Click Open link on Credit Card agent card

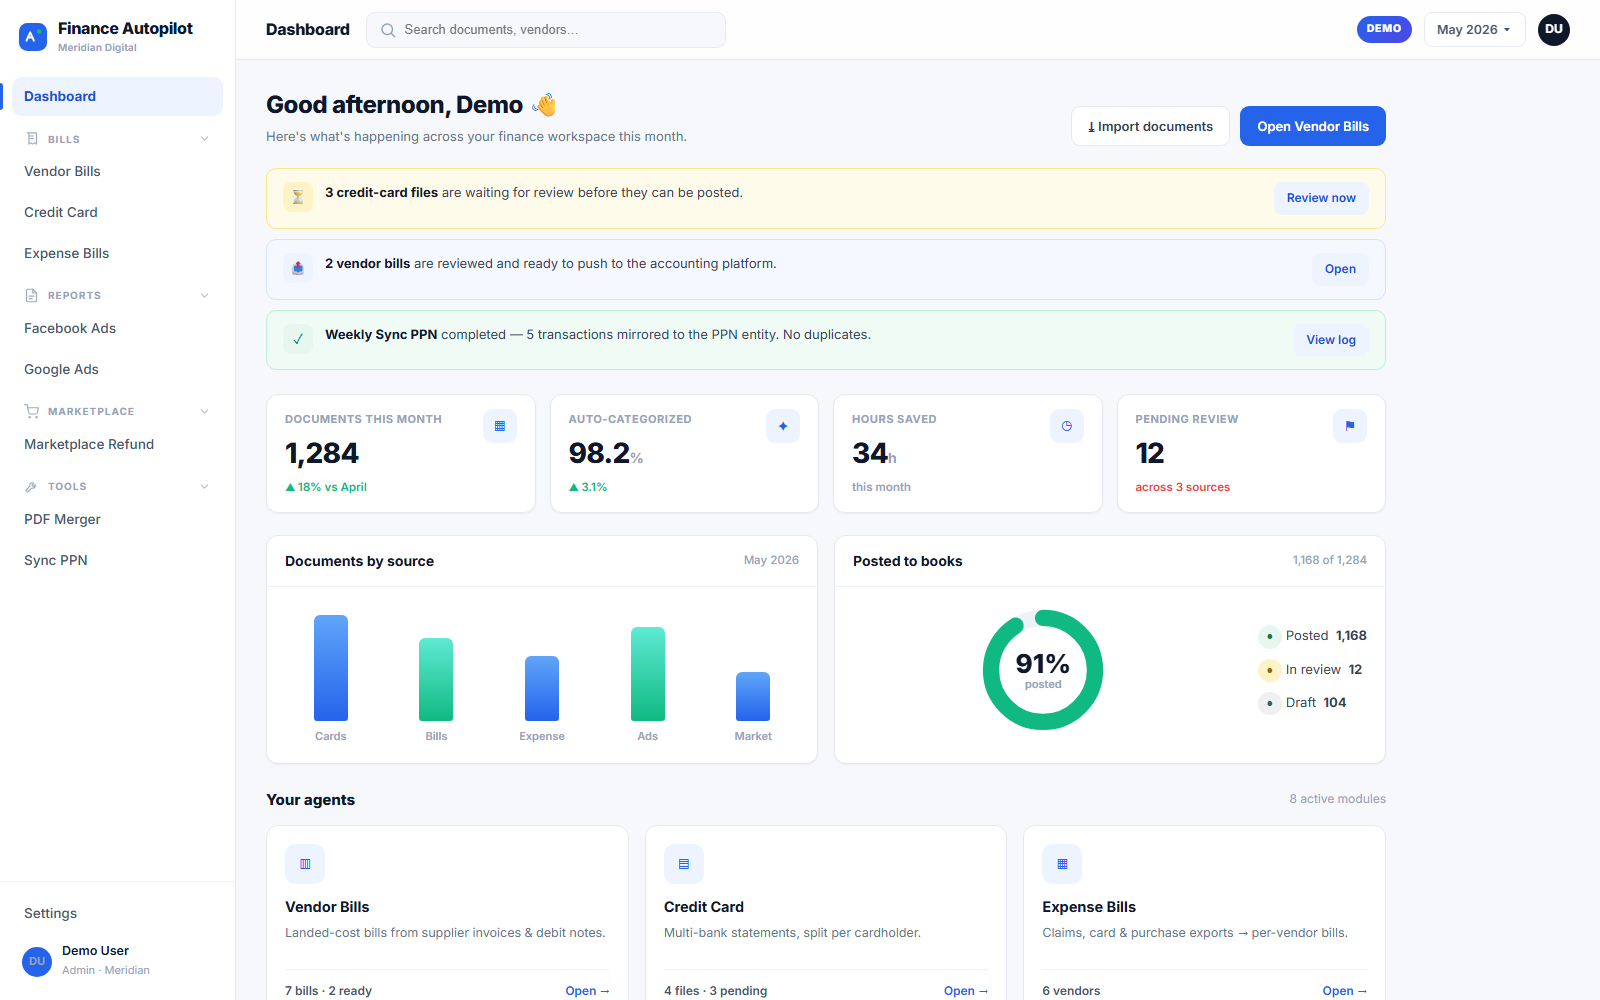coord(966,991)
